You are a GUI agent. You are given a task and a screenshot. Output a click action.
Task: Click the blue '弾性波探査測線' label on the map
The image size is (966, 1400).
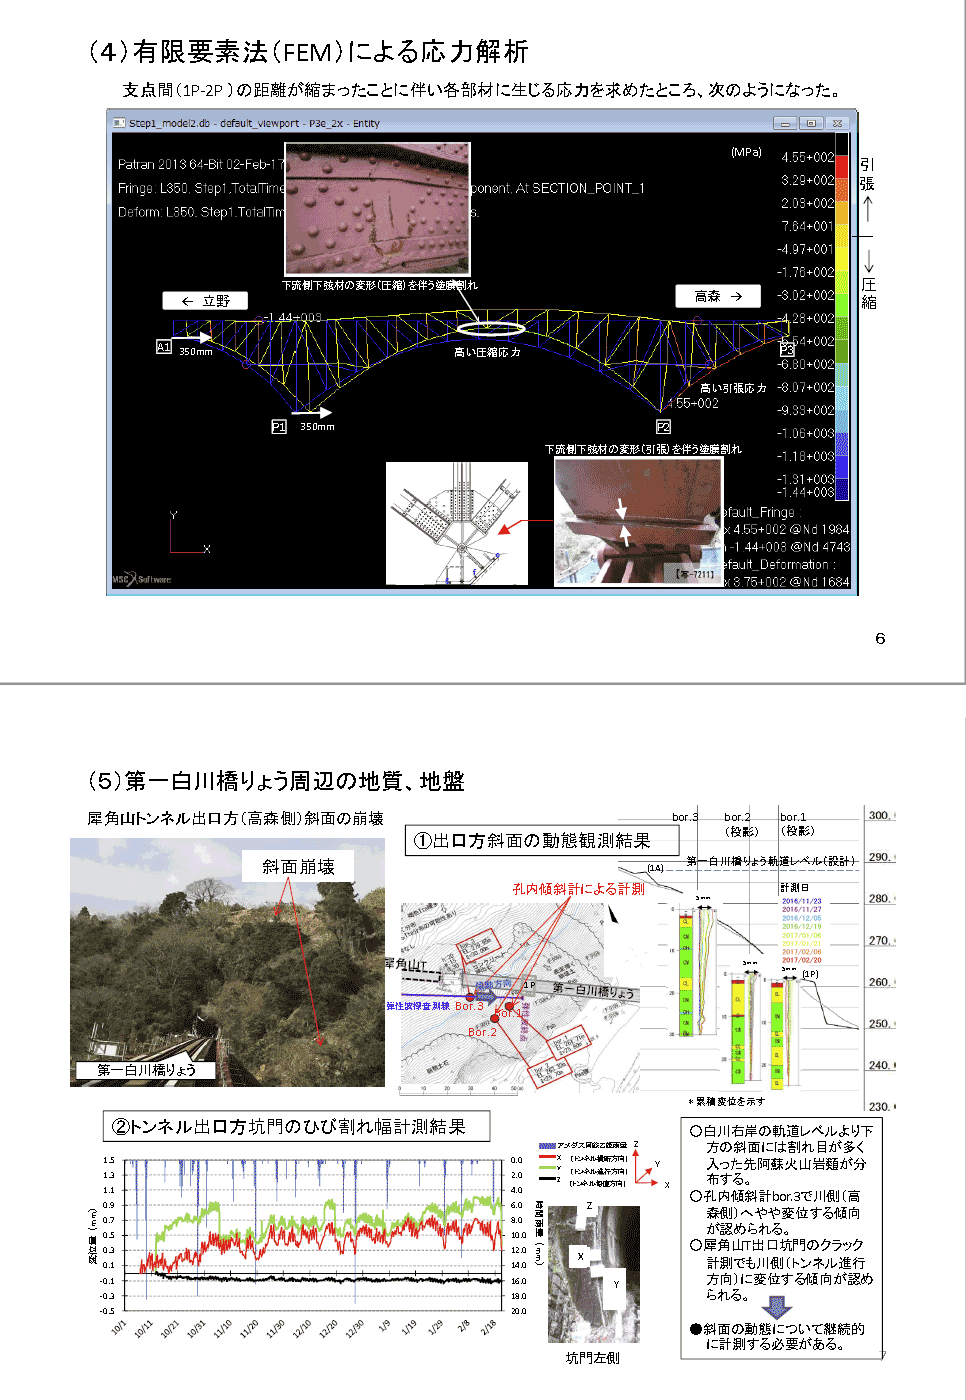click(x=418, y=1006)
